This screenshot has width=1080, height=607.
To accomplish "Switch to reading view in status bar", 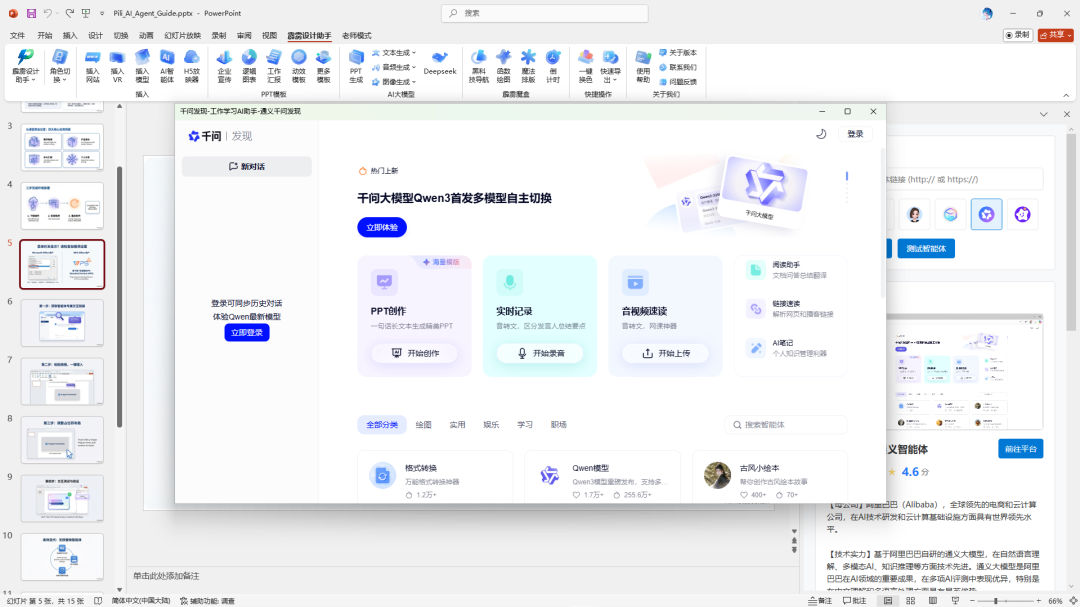I will click(933, 601).
